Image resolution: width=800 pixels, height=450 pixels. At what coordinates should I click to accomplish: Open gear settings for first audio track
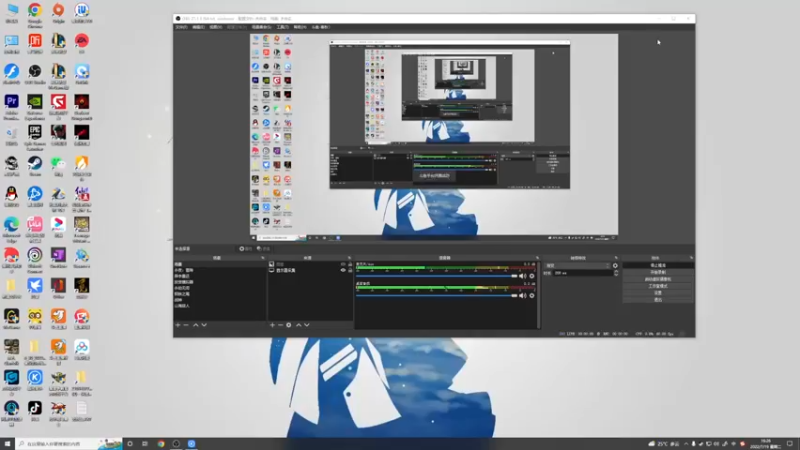tap(532, 276)
